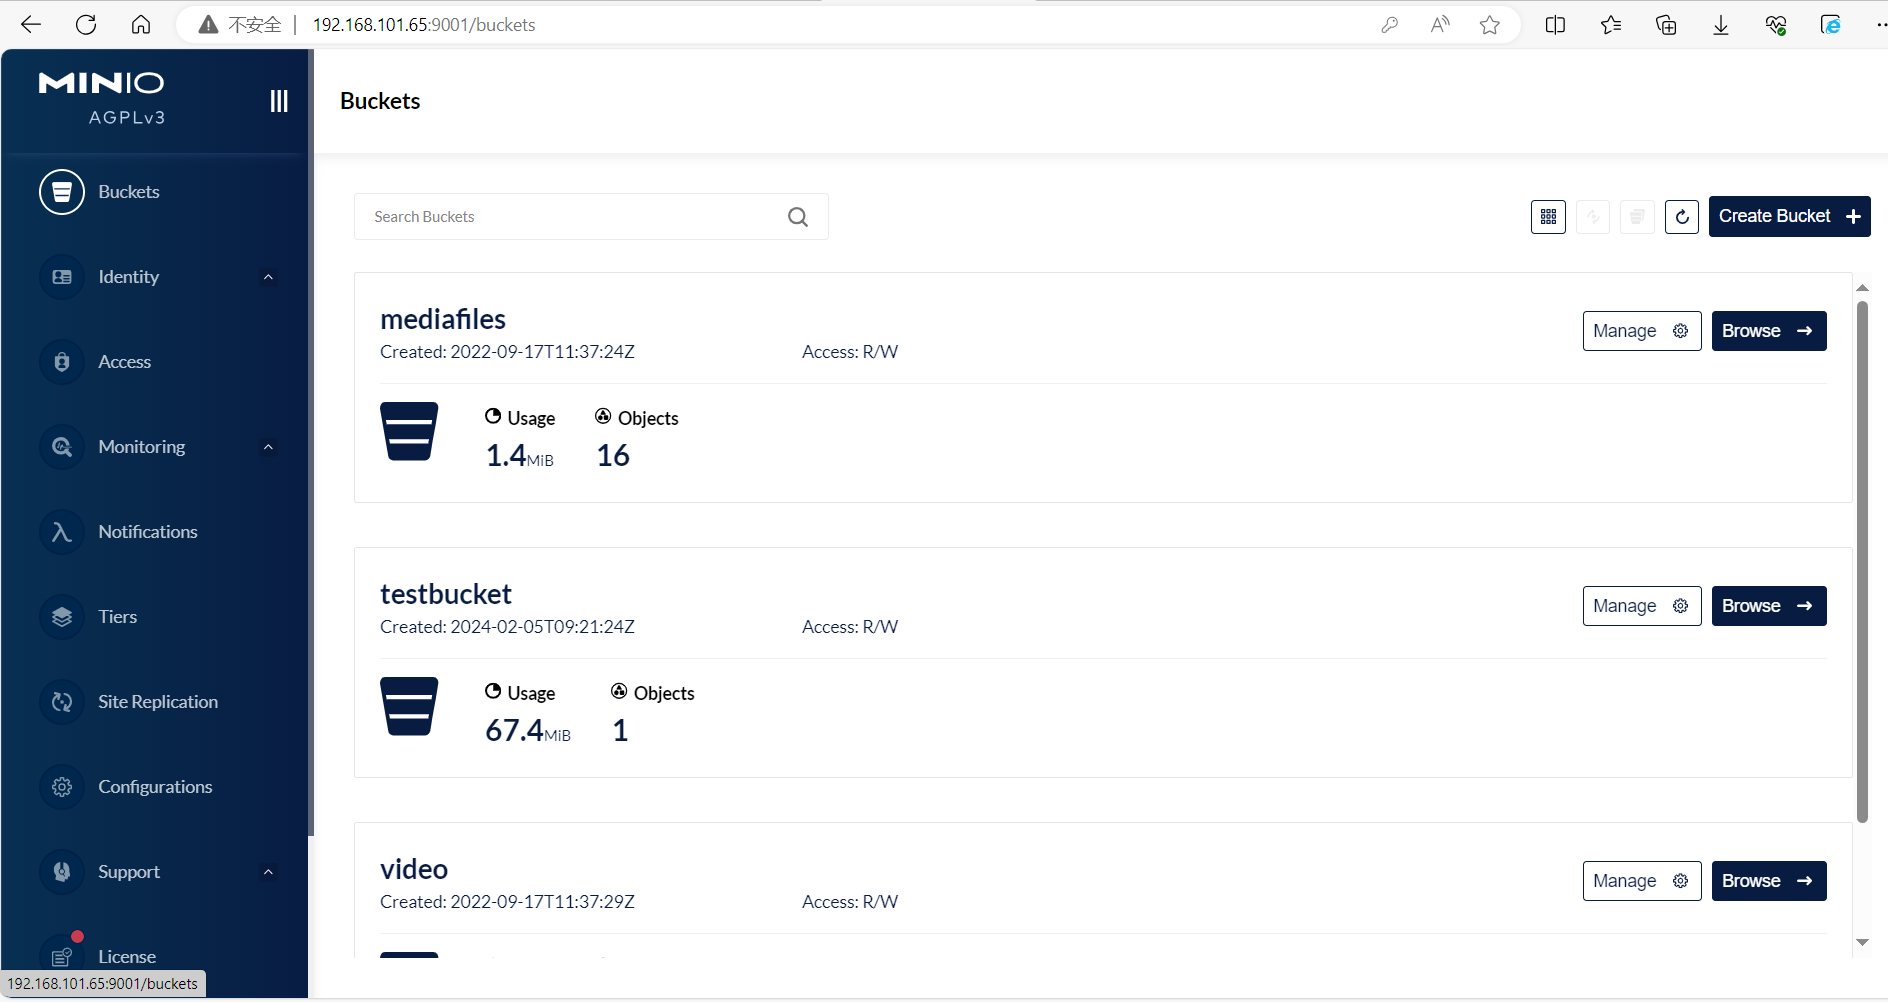Click mediafiles objects count 16
The width and height of the screenshot is (1888, 1002).
click(613, 456)
